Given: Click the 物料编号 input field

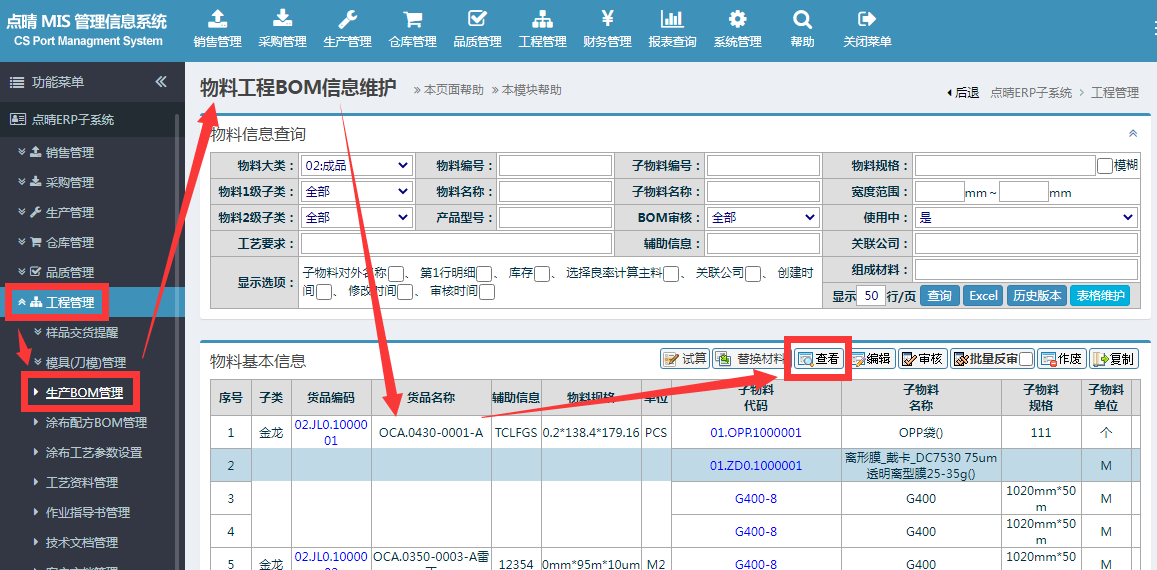Looking at the screenshot, I should pos(555,166).
